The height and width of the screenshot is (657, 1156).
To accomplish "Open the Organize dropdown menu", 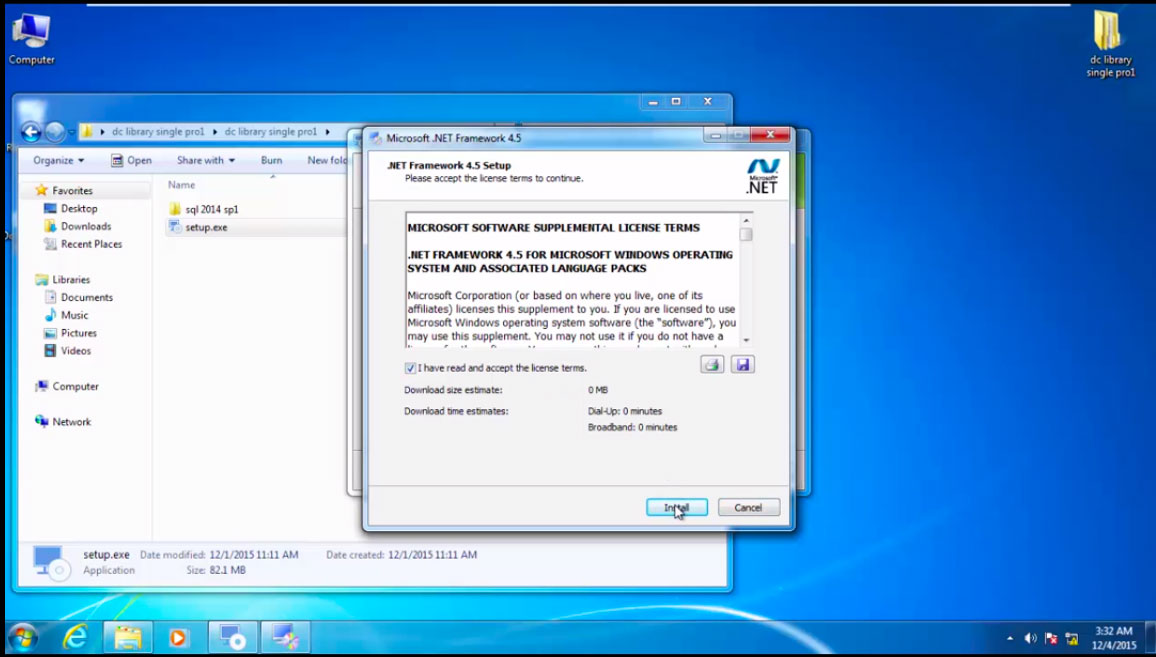I will pyautogui.click(x=58, y=160).
